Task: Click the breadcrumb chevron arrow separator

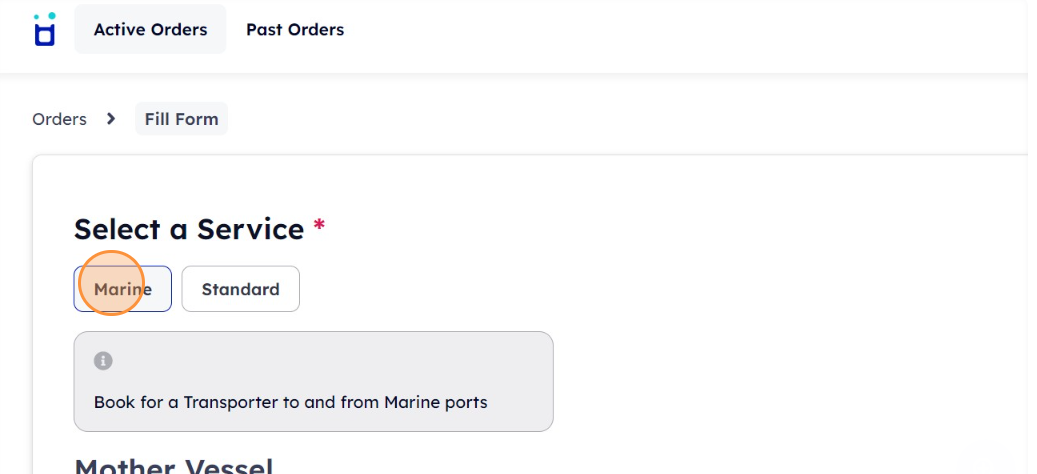Action: click(x=111, y=119)
